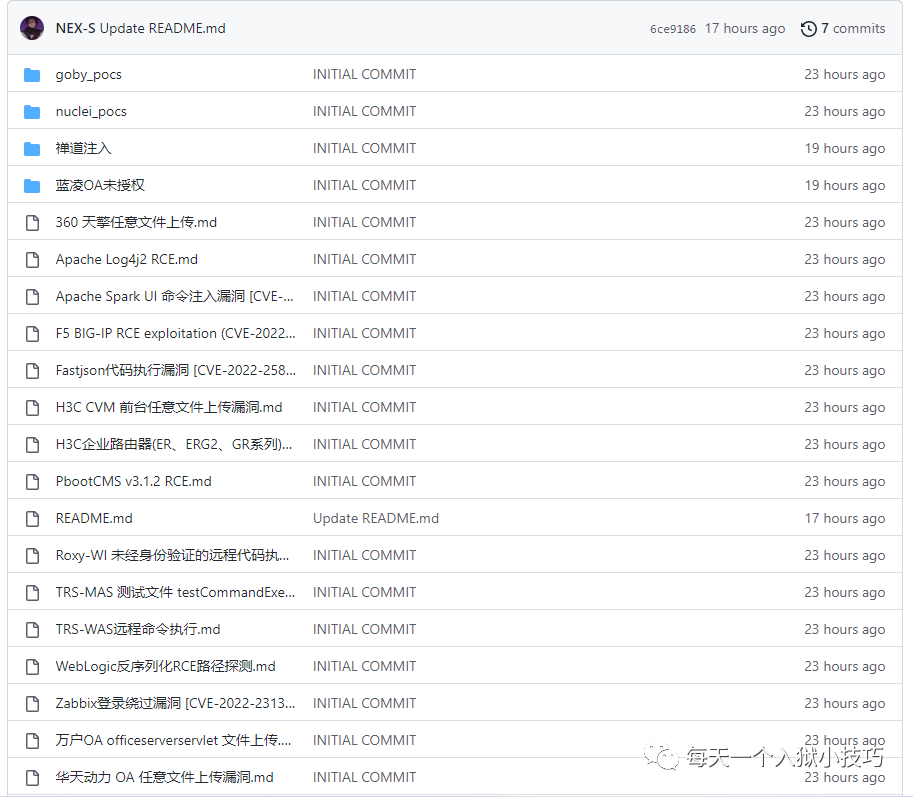The height and width of the screenshot is (797, 913).
Task: Open INITIAL COMMIT link in goby_pocs row
Action: coord(365,75)
